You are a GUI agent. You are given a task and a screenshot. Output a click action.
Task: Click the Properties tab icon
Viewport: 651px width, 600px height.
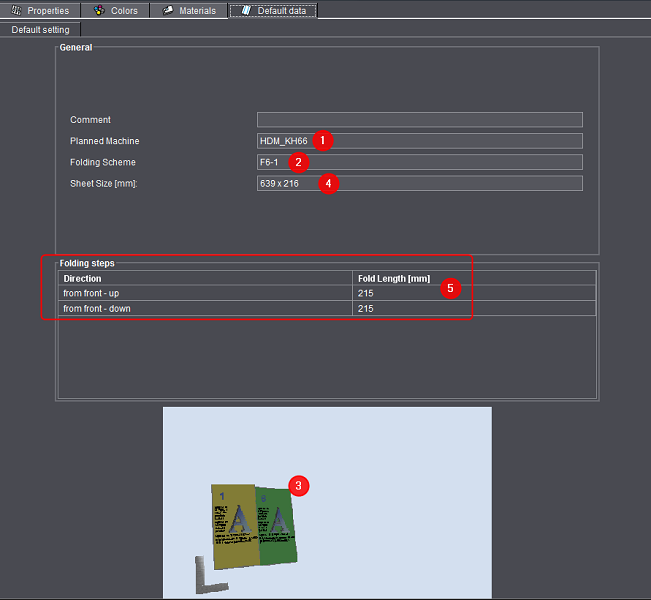[16, 10]
